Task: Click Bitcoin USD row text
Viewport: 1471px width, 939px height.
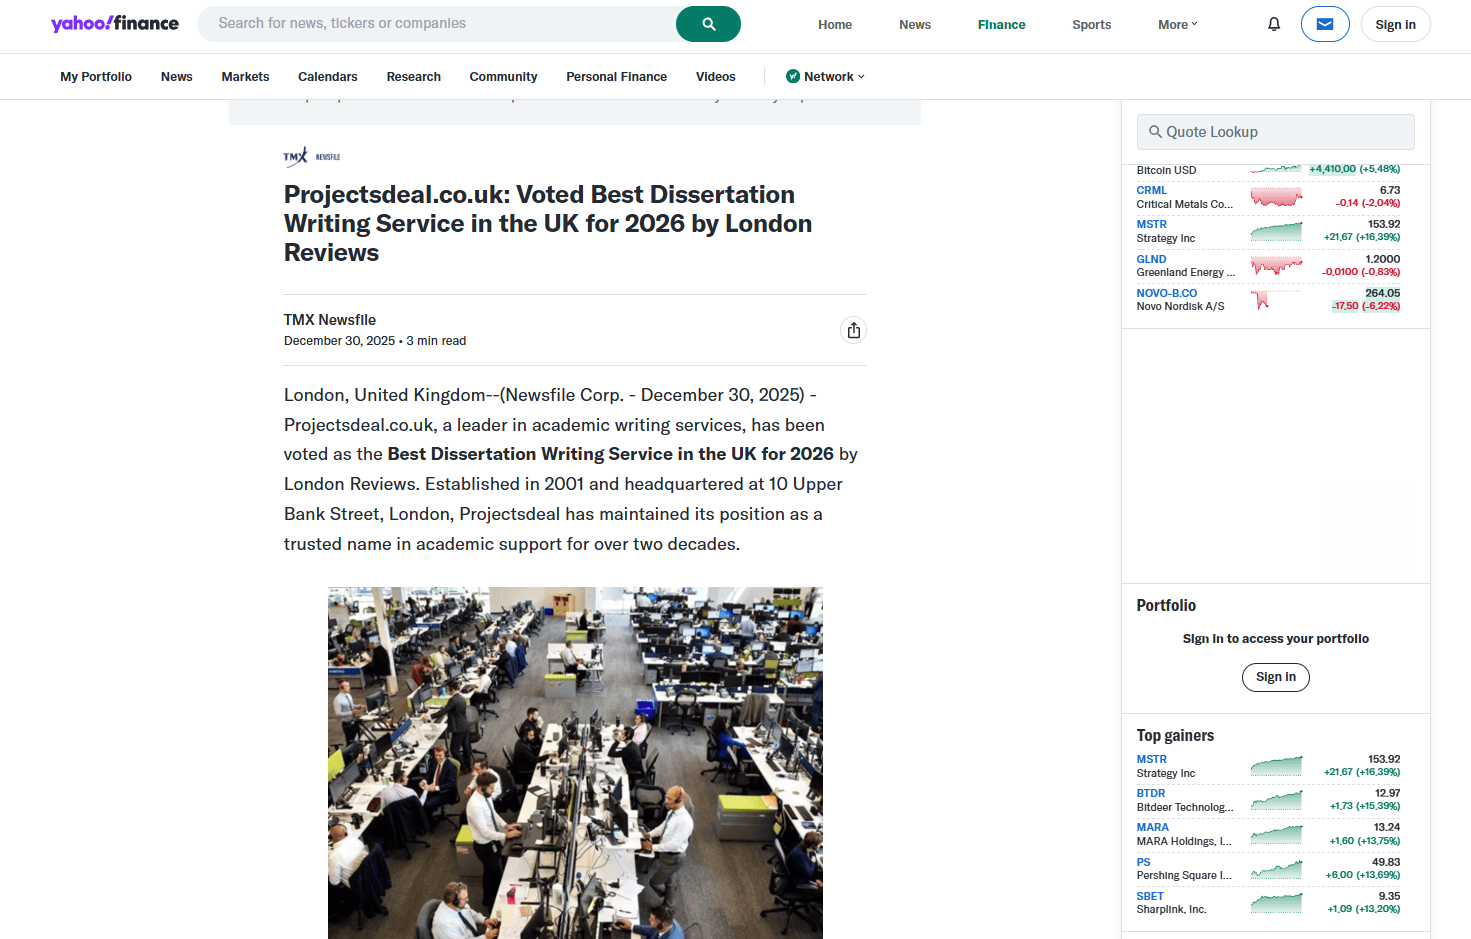Action: [x=1166, y=170]
